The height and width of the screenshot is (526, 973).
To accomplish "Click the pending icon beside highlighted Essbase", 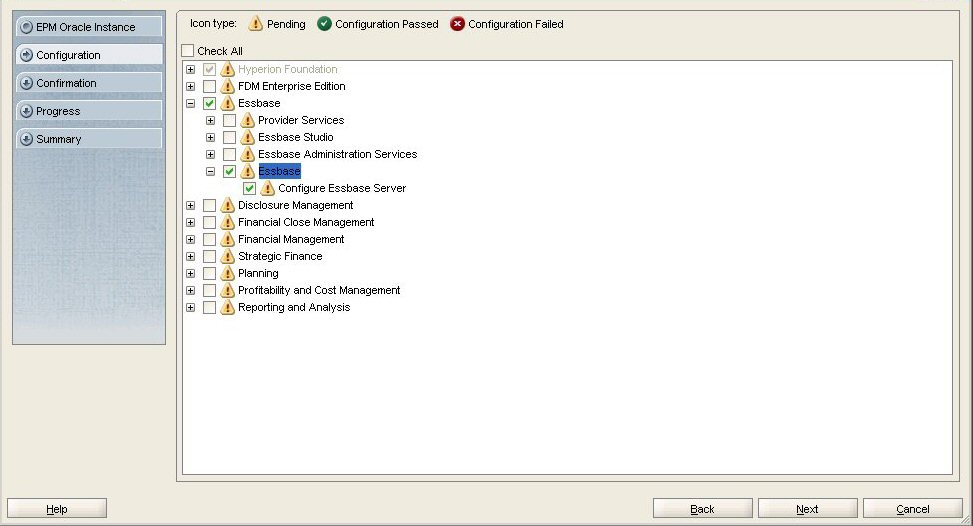I will [248, 171].
